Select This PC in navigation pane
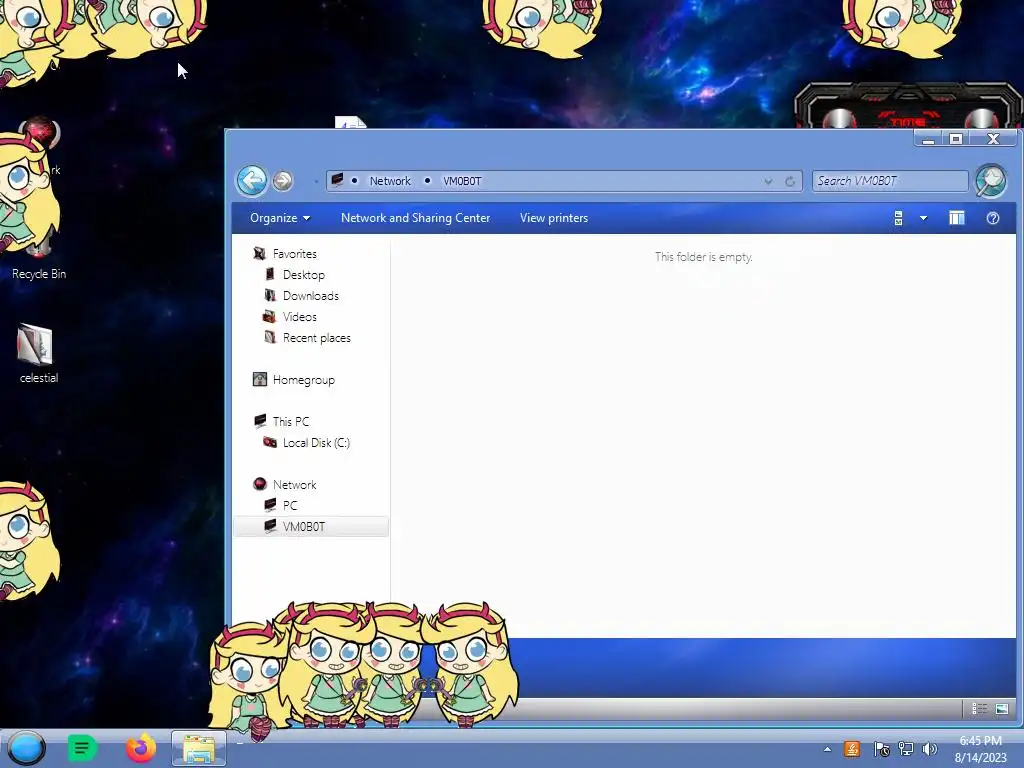The image size is (1024, 768). point(291,421)
